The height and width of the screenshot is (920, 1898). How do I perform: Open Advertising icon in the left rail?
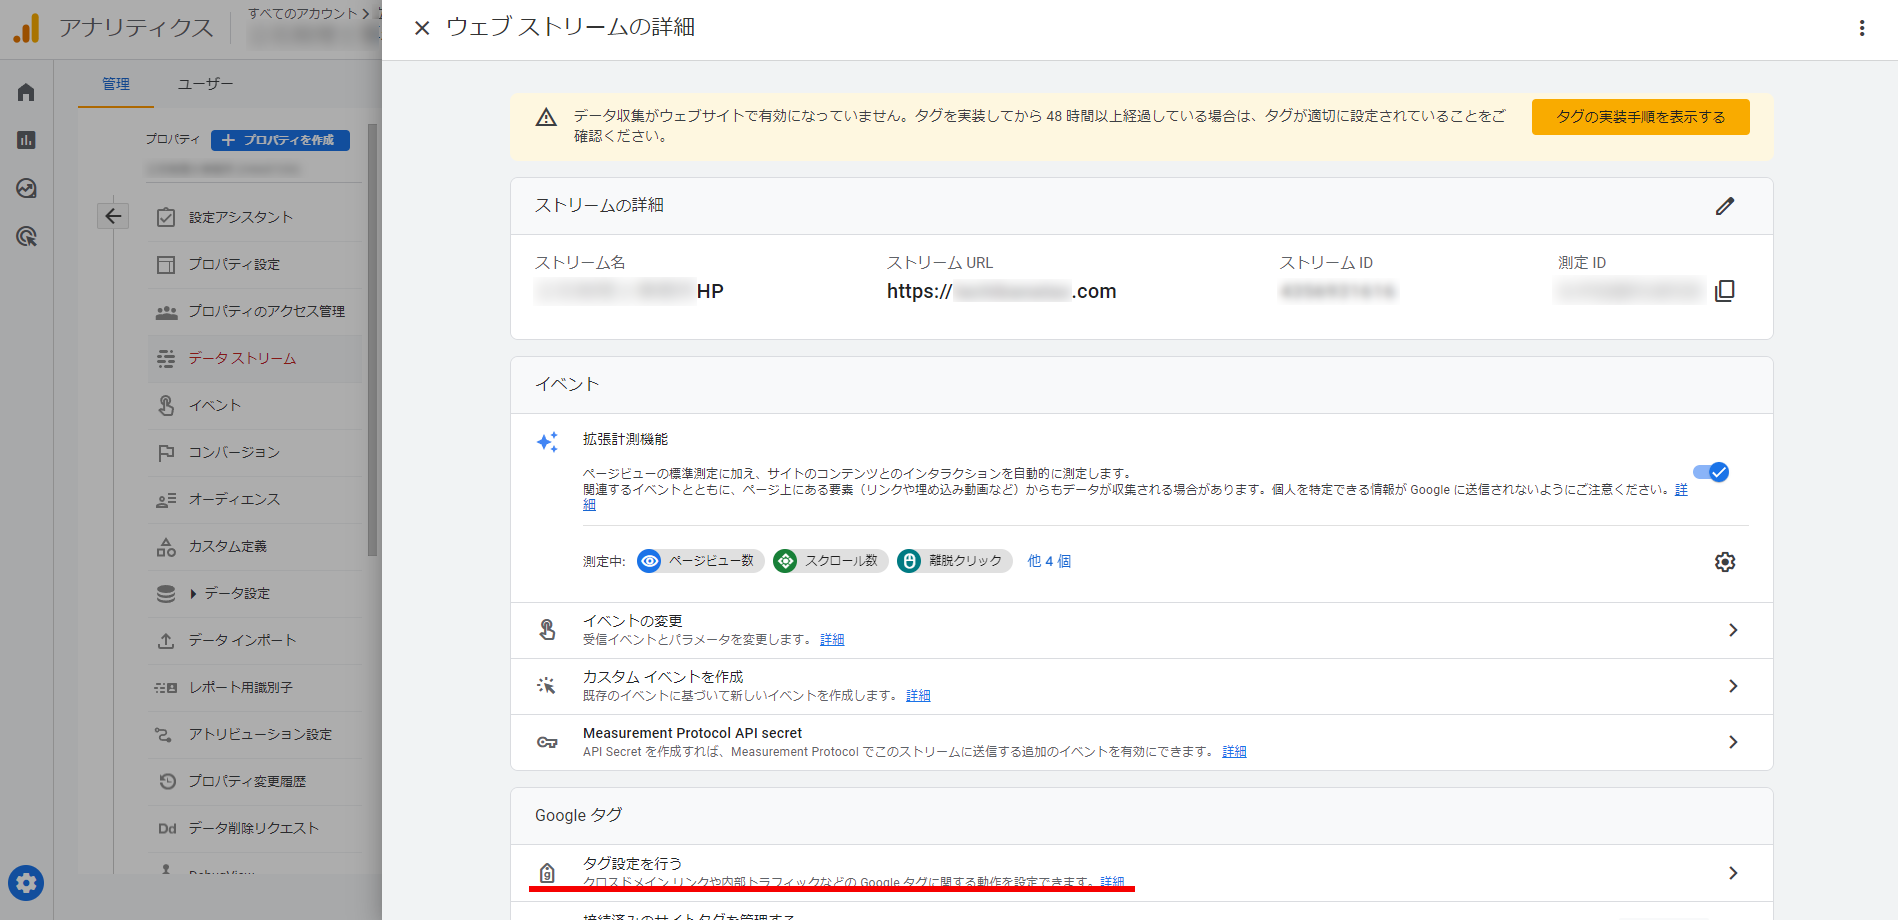[x=26, y=237]
